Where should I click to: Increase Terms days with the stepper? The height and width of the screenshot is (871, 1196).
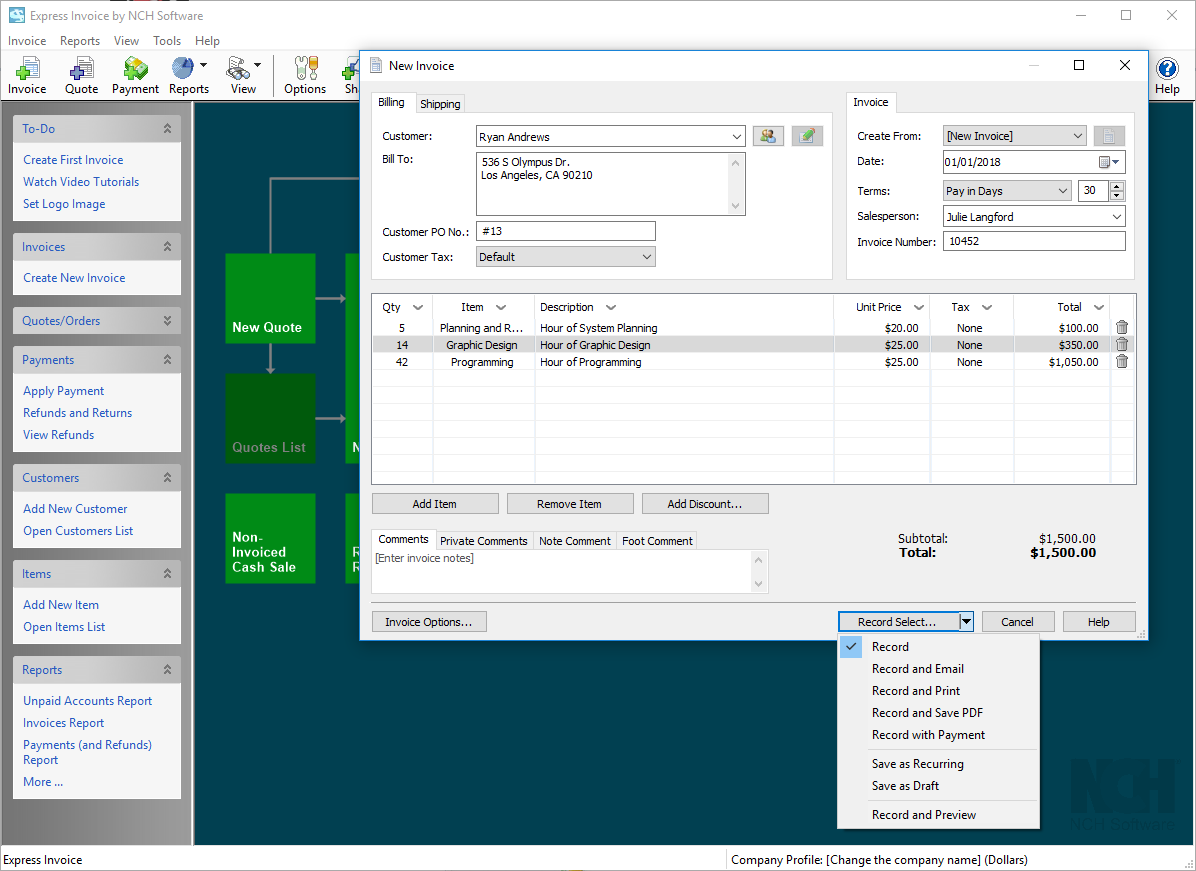coord(1118,185)
